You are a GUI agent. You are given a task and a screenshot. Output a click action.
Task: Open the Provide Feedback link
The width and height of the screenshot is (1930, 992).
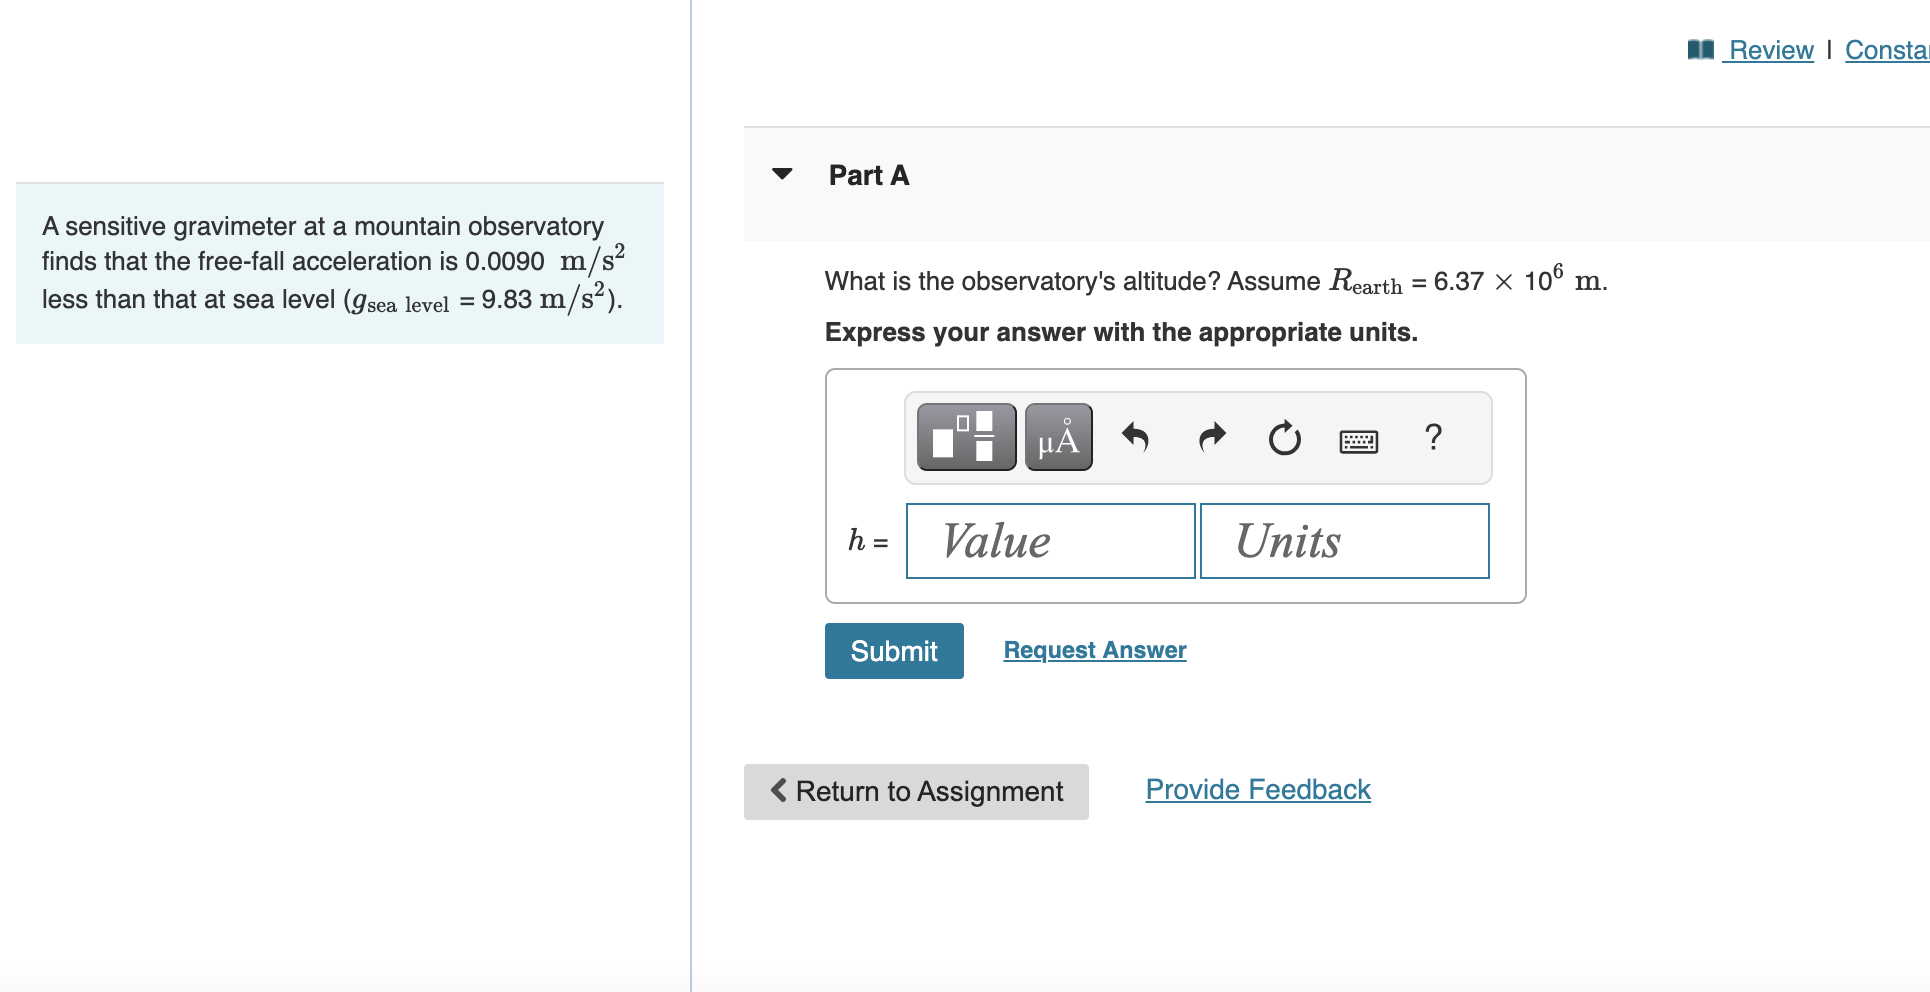1258,790
